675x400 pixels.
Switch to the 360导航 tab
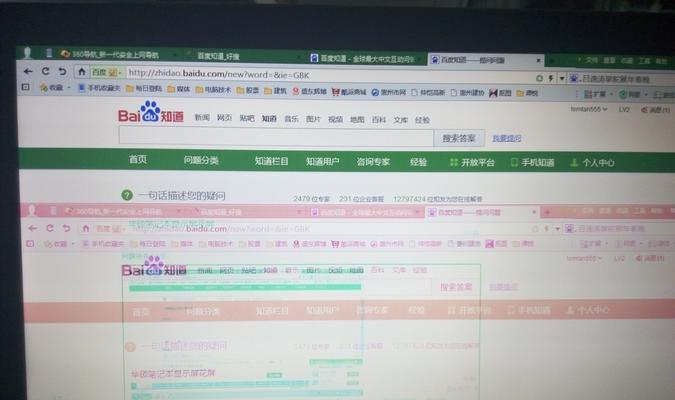point(116,54)
